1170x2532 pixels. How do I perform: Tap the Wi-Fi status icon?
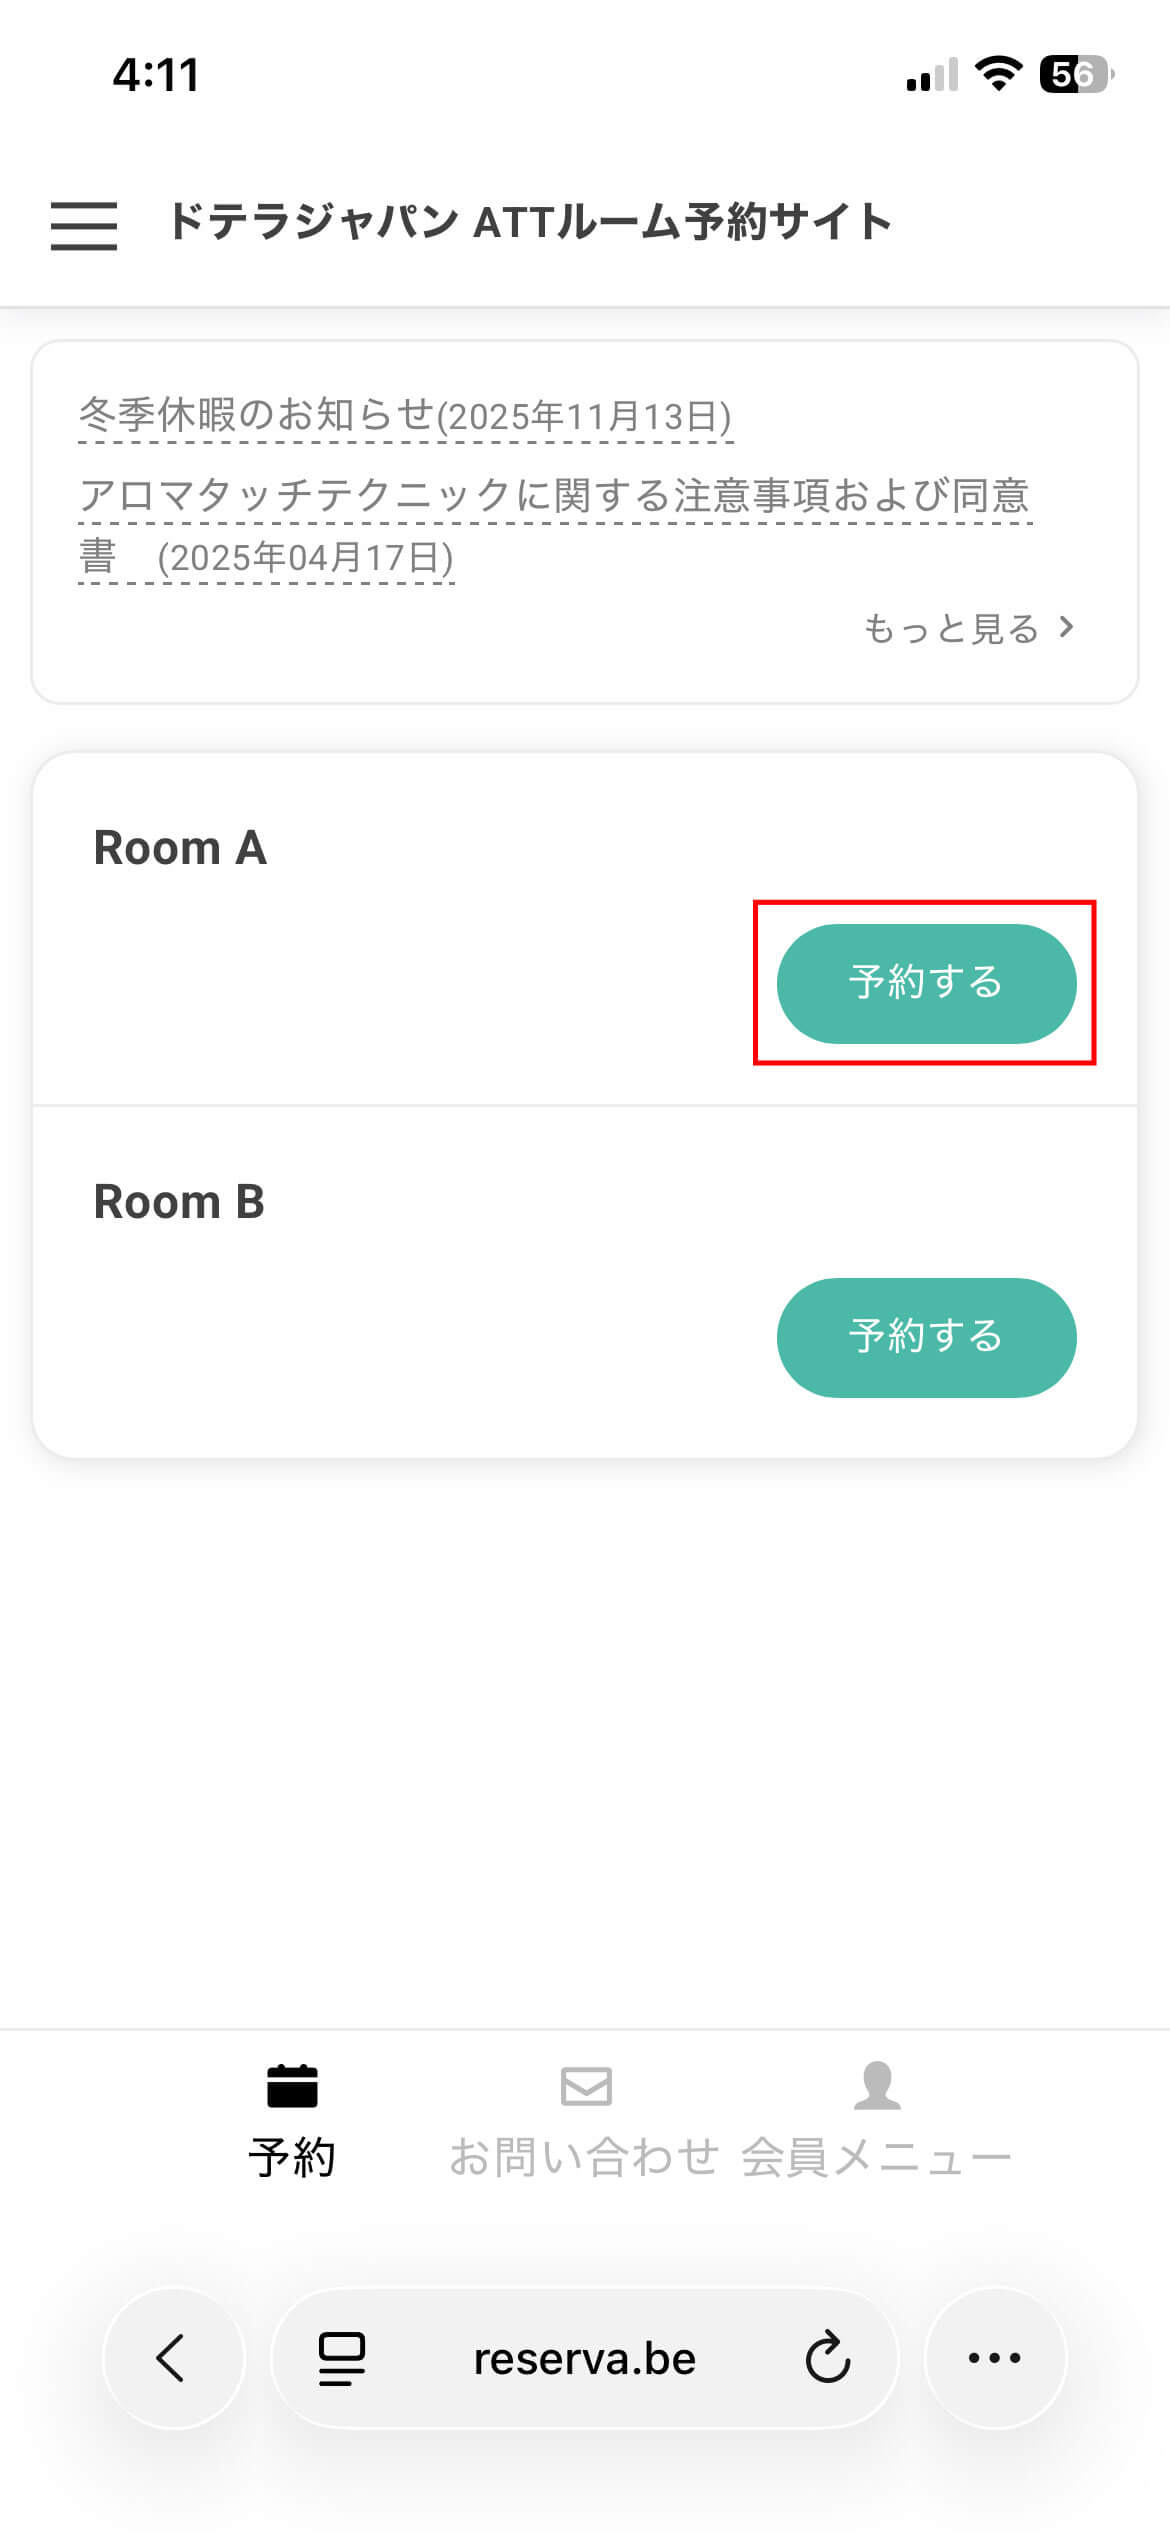click(x=998, y=74)
